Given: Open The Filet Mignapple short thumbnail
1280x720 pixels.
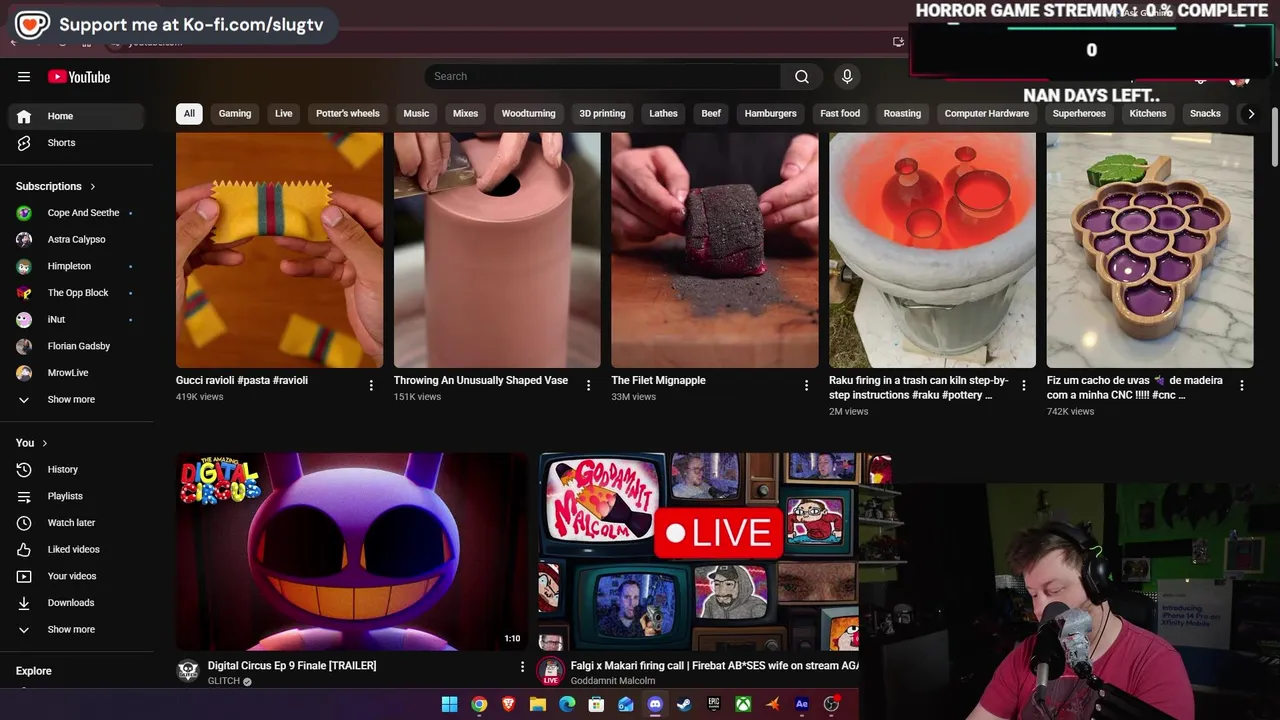Looking at the screenshot, I should (x=715, y=250).
